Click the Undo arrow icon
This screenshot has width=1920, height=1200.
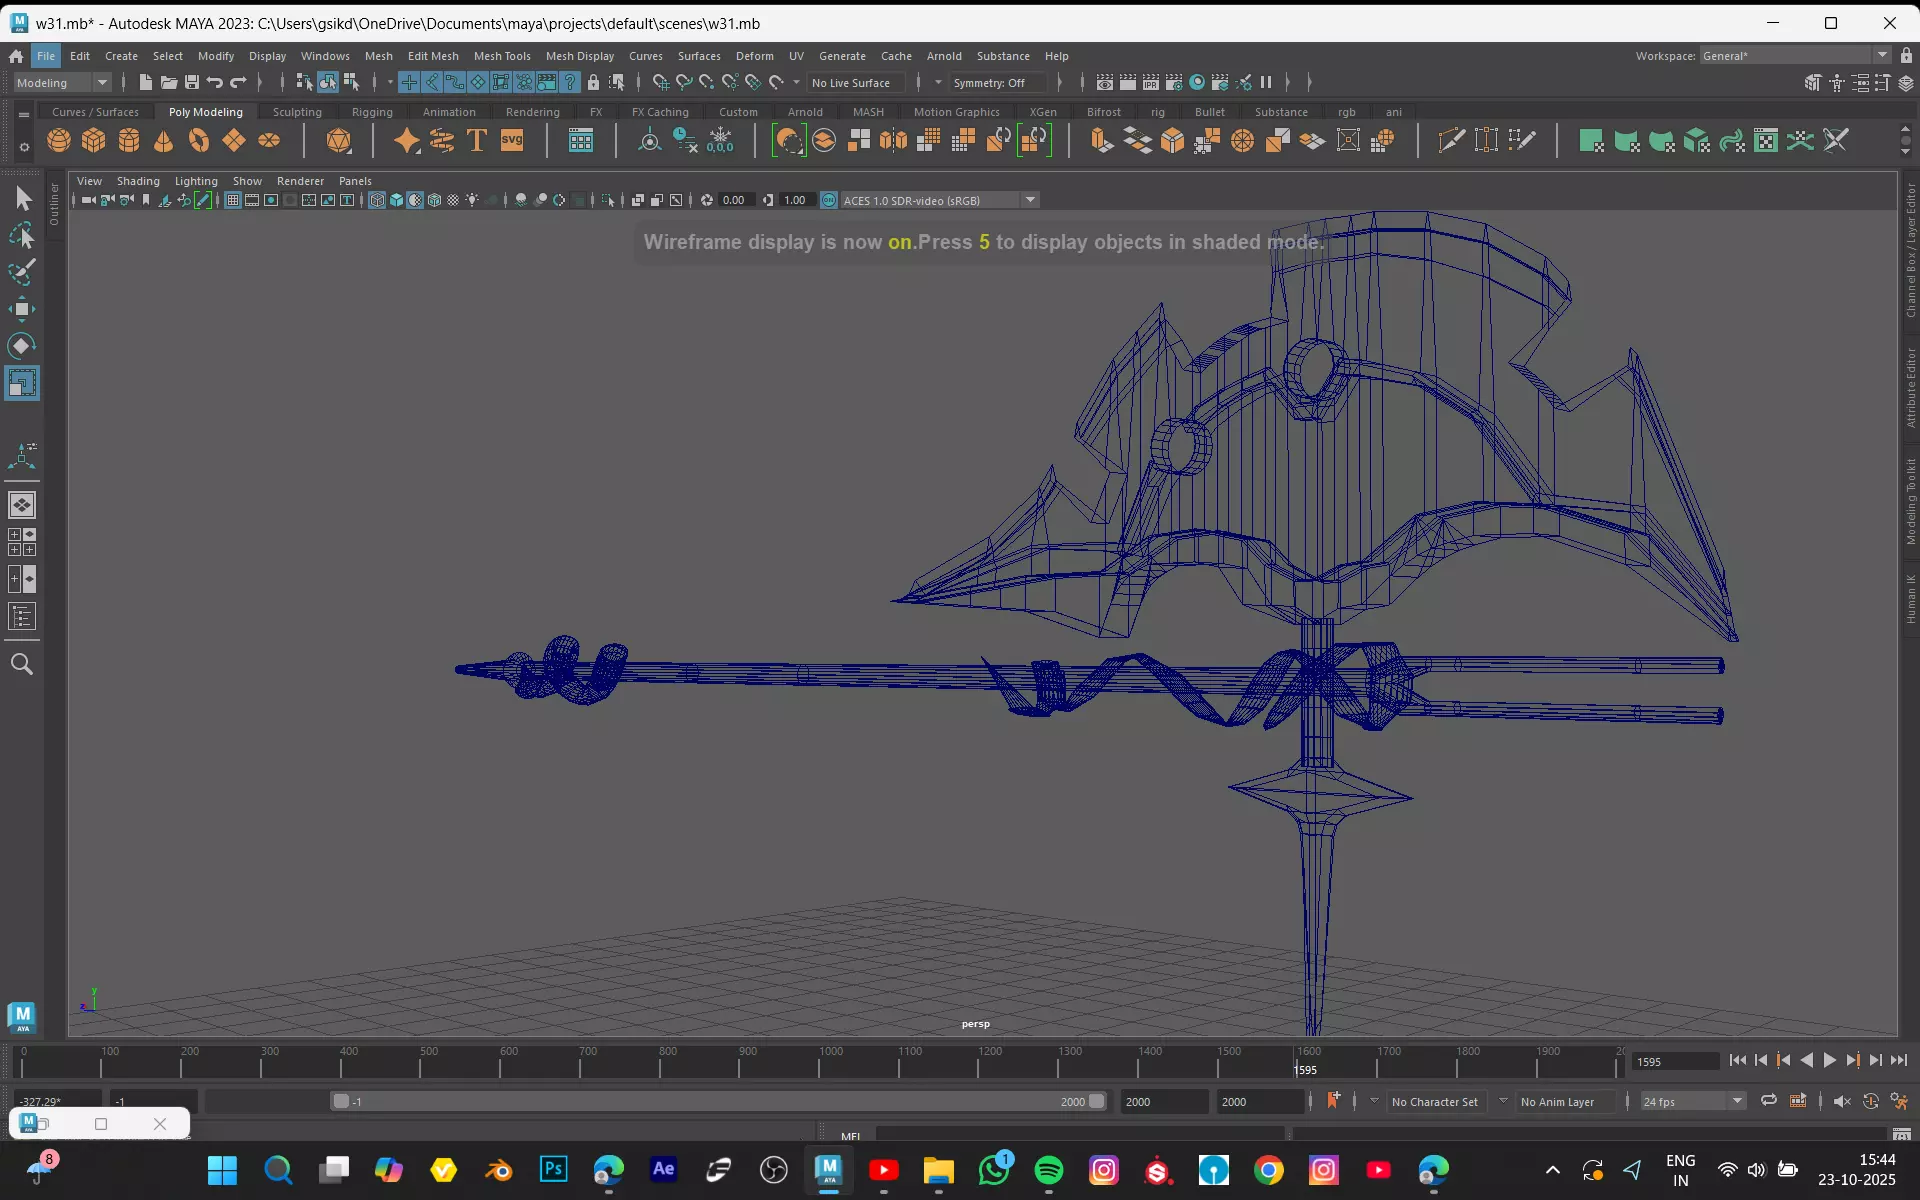215,82
